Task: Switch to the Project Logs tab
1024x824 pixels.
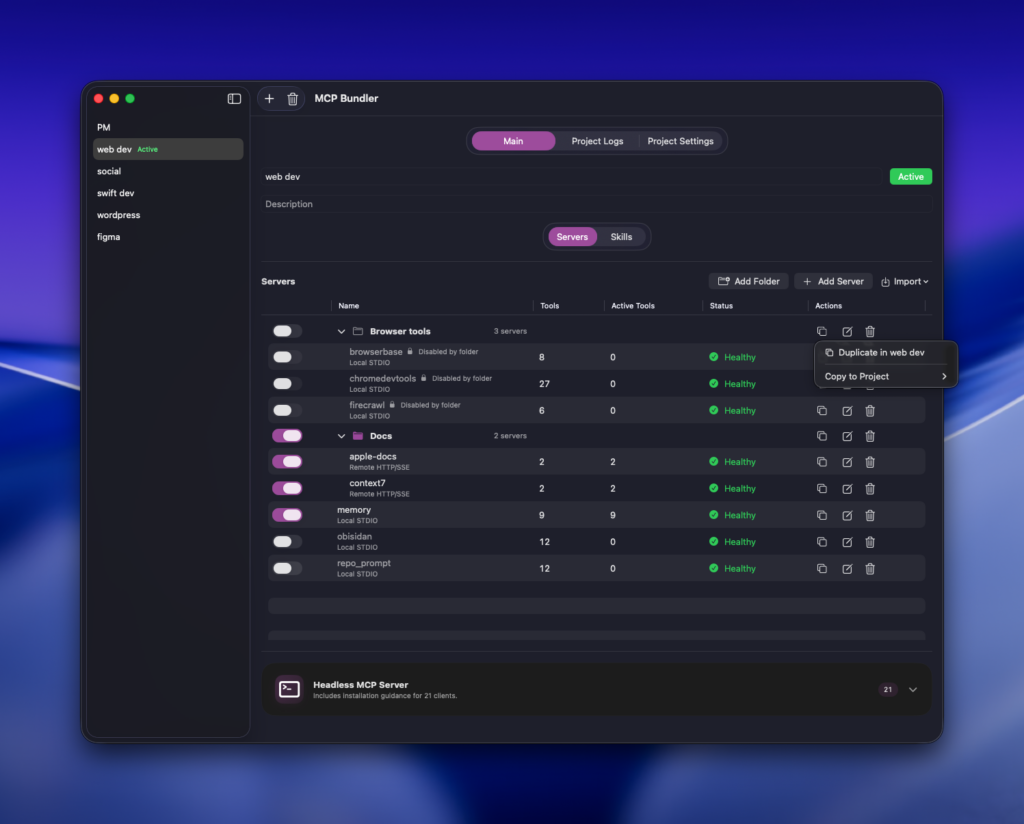Action: point(597,141)
